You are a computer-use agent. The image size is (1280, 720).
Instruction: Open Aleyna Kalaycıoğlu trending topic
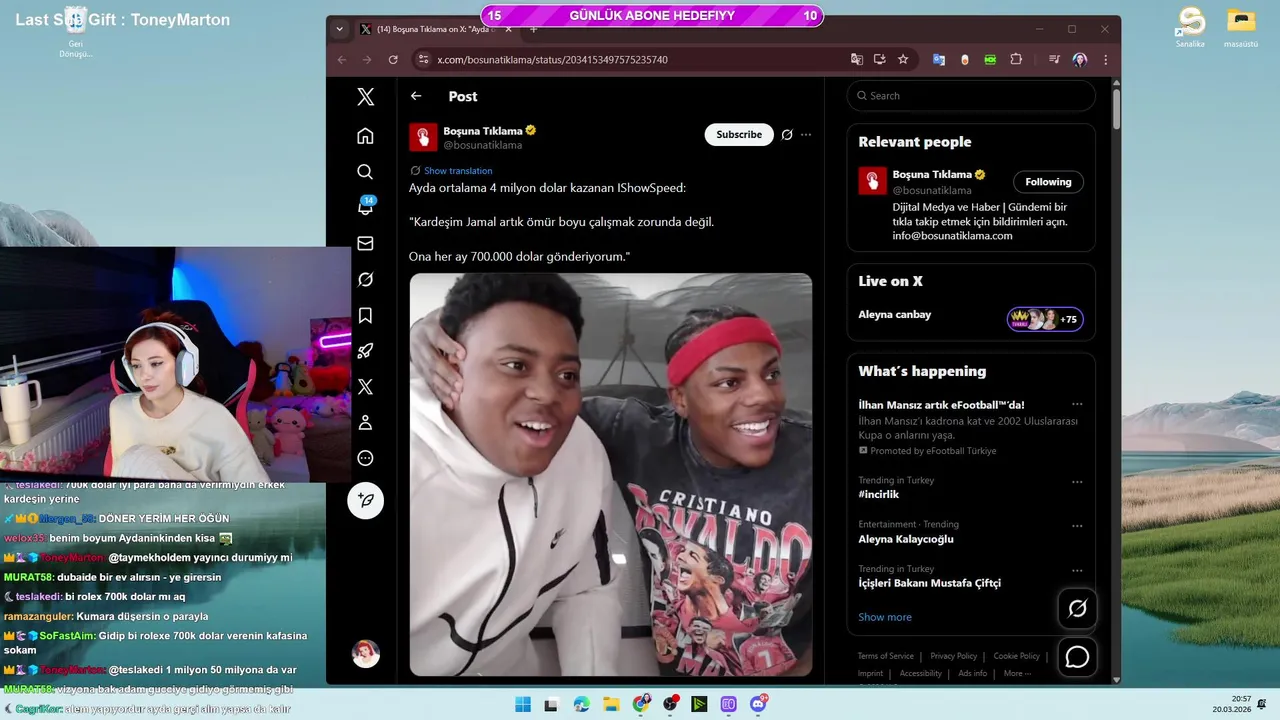point(906,539)
